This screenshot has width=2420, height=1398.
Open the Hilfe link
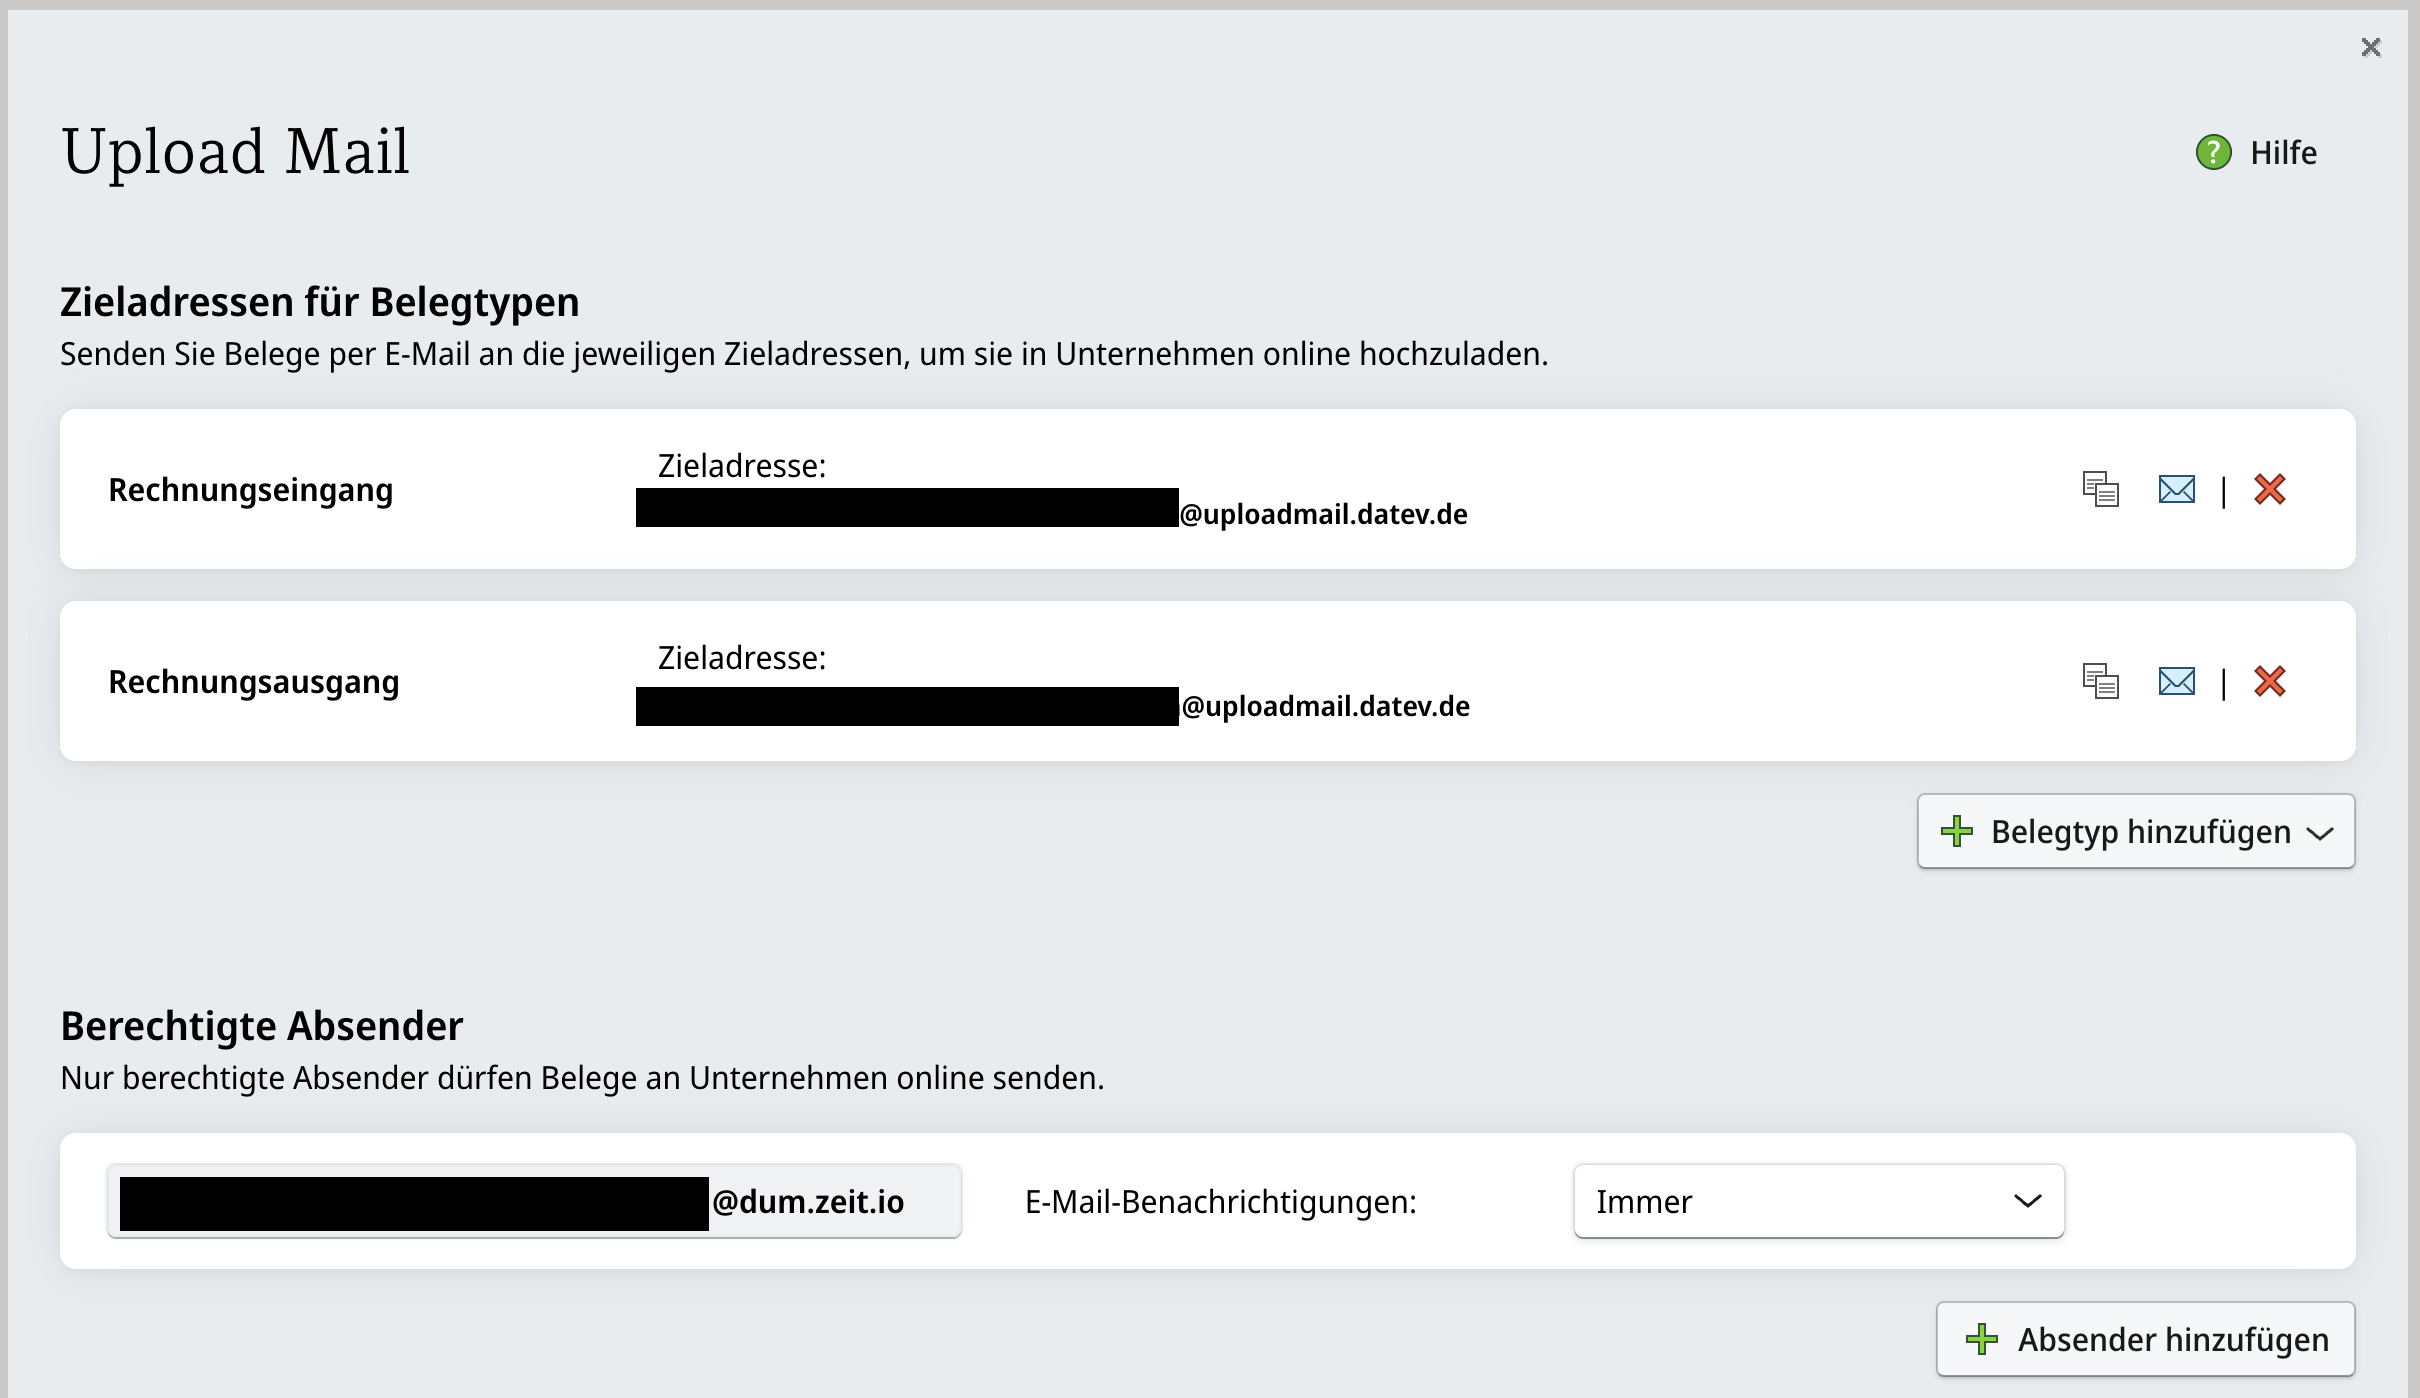(2283, 152)
